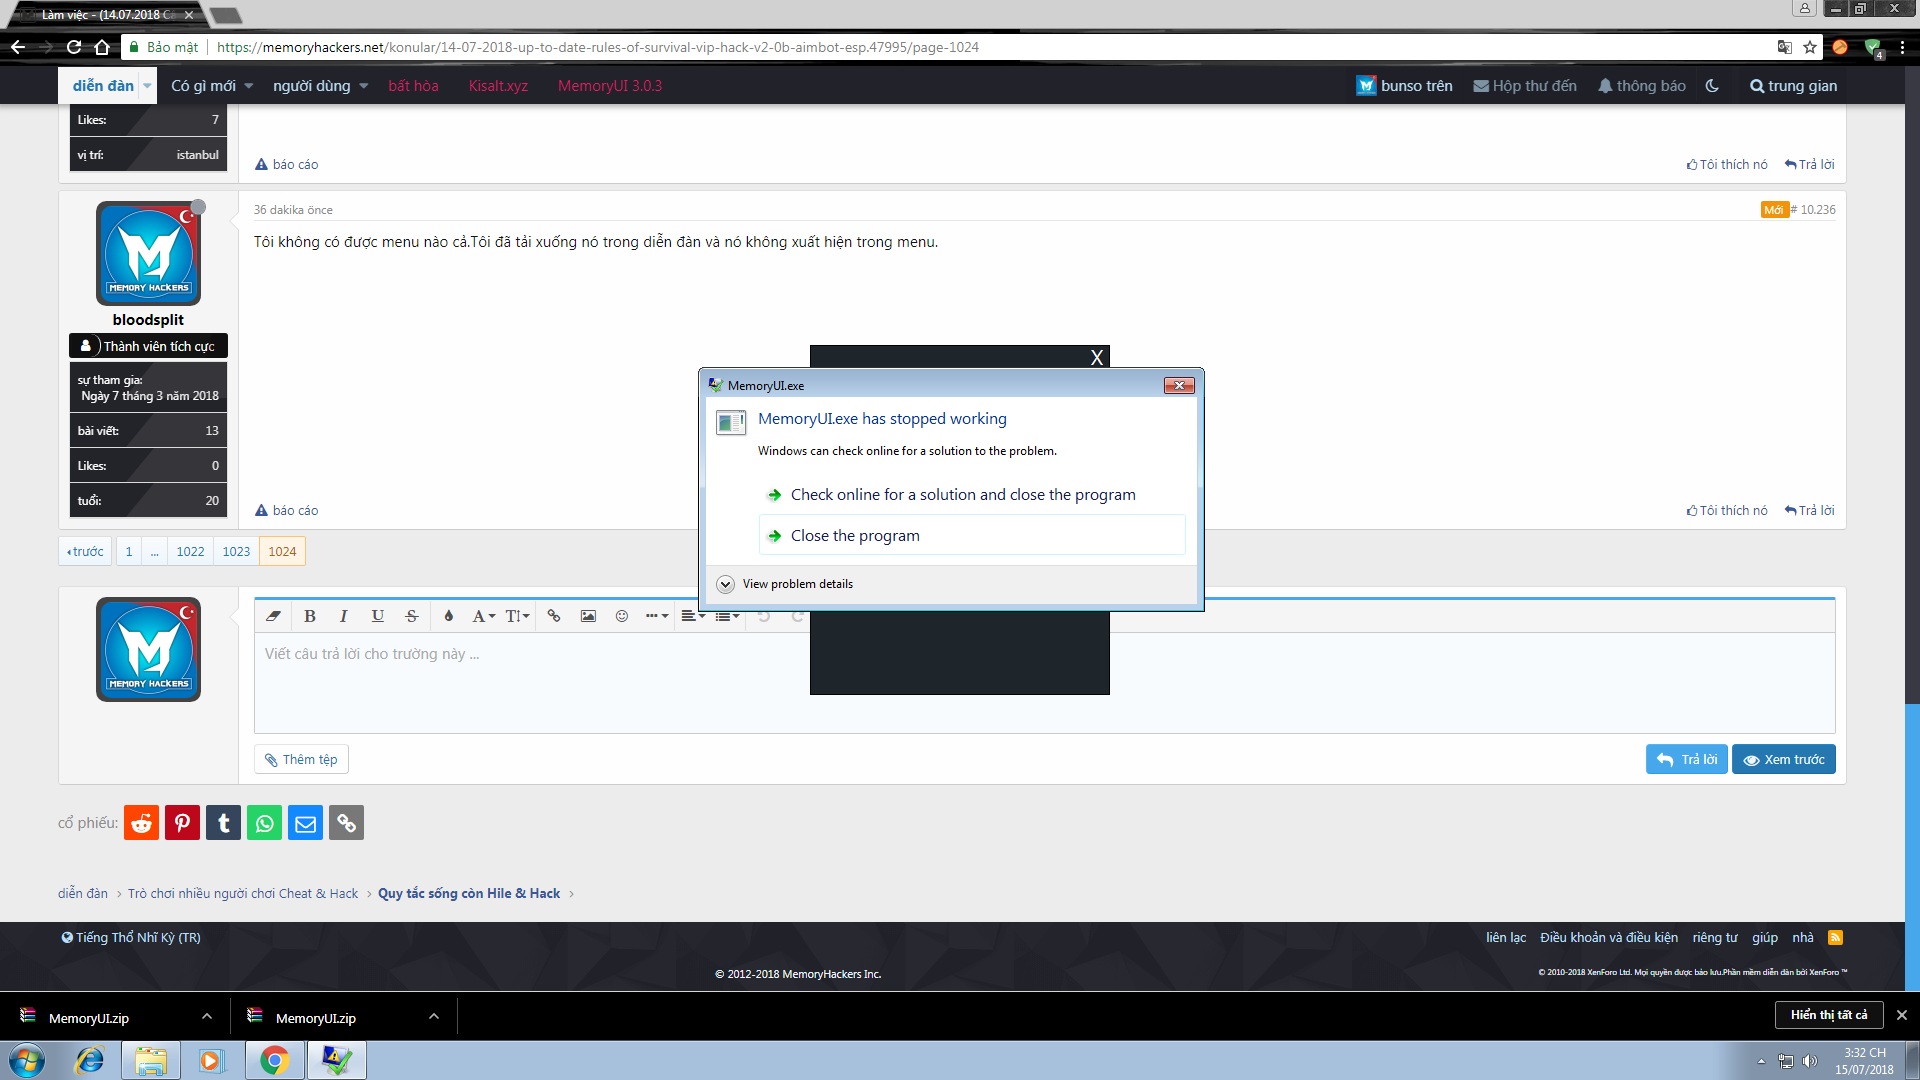1920x1080 pixels.
Task: Open the bất hòa nav link
Action: pos(413,86)
